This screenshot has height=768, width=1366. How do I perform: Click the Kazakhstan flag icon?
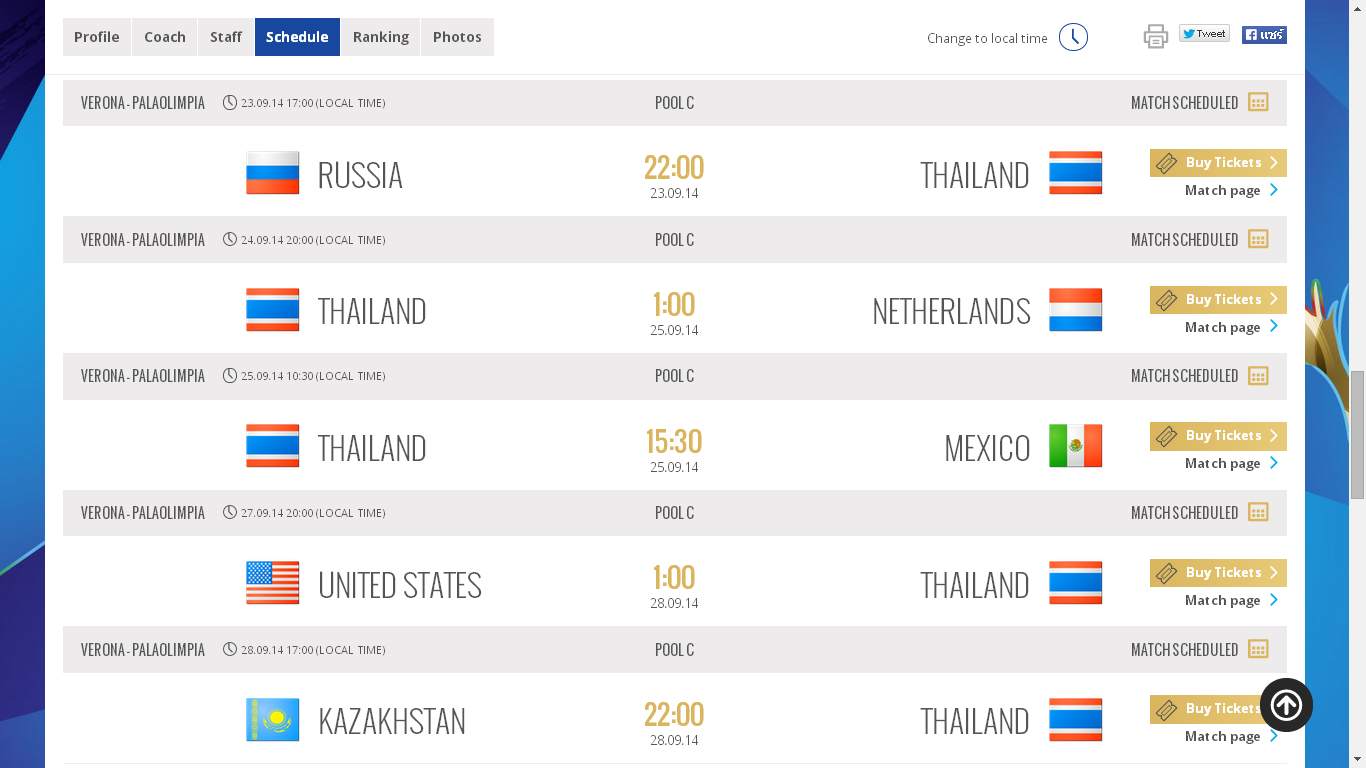[x=273, y=719]
